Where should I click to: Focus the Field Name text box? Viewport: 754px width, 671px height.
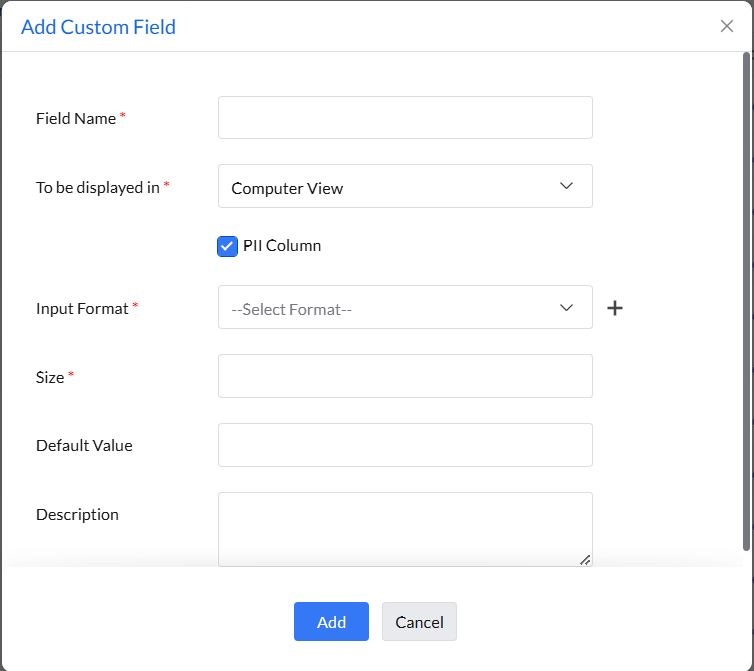pyautogui.click(x=404, y=118)
